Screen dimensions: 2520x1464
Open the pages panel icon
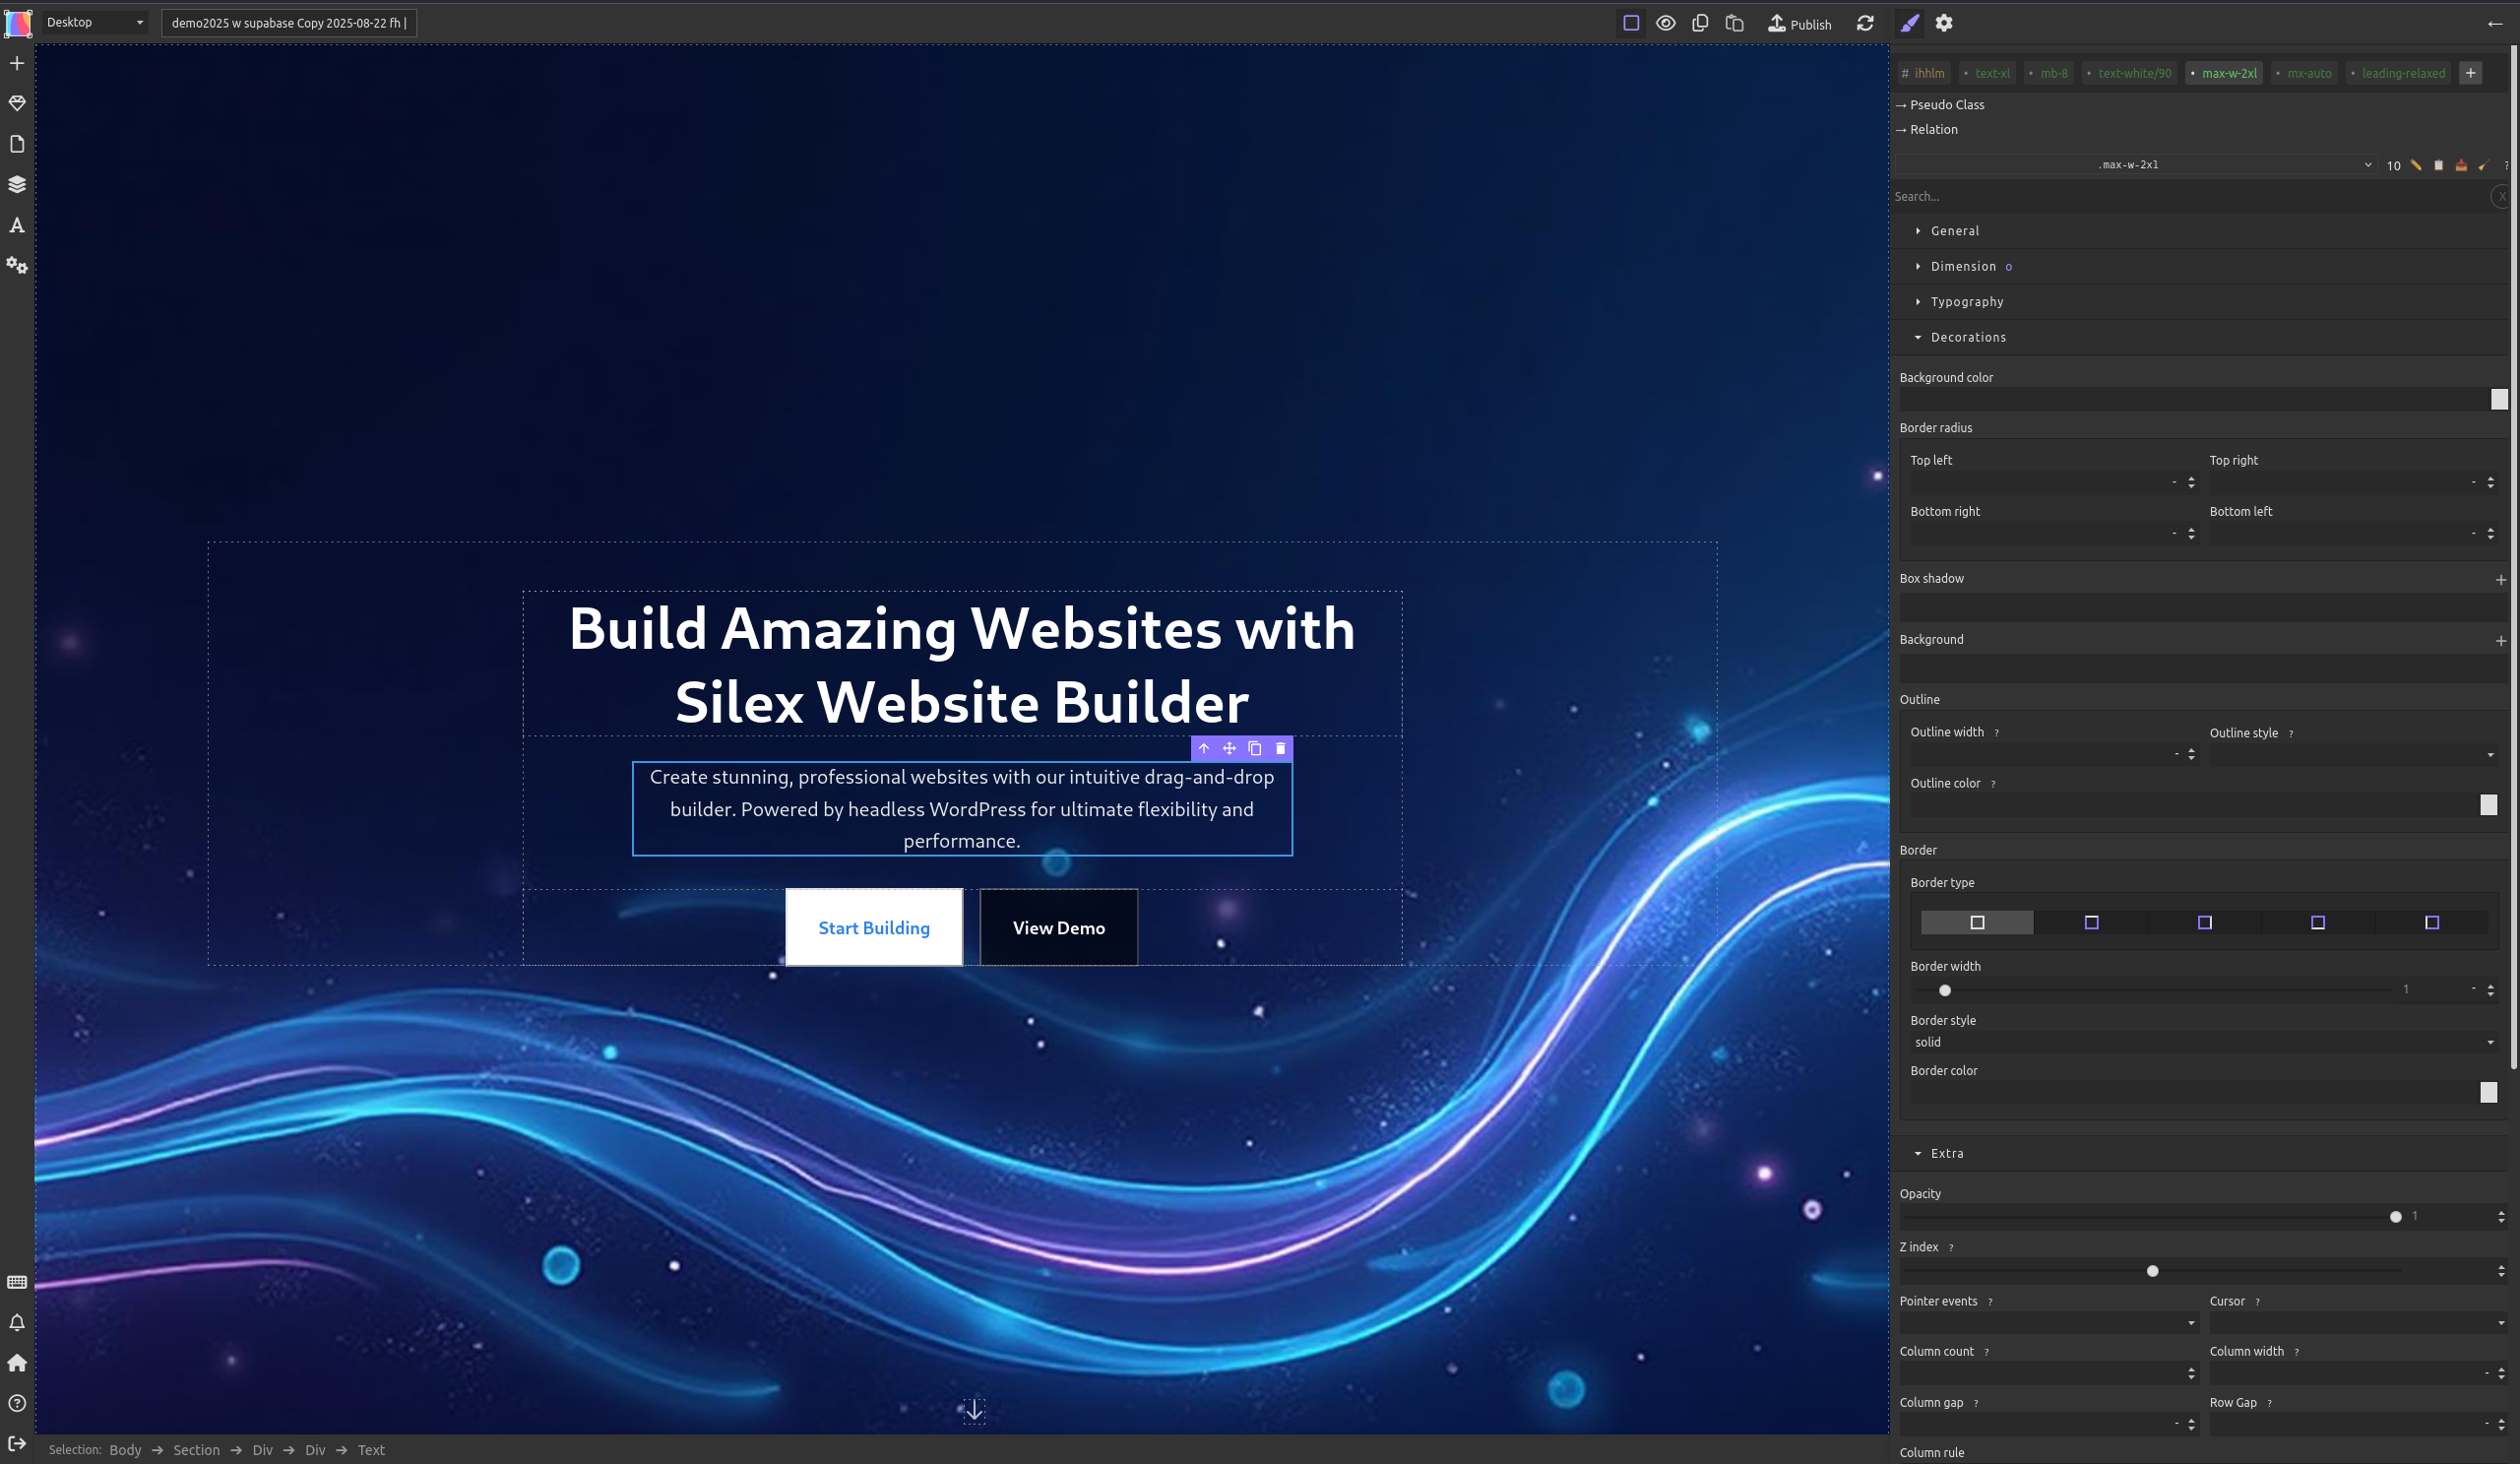tap(17, 144)
